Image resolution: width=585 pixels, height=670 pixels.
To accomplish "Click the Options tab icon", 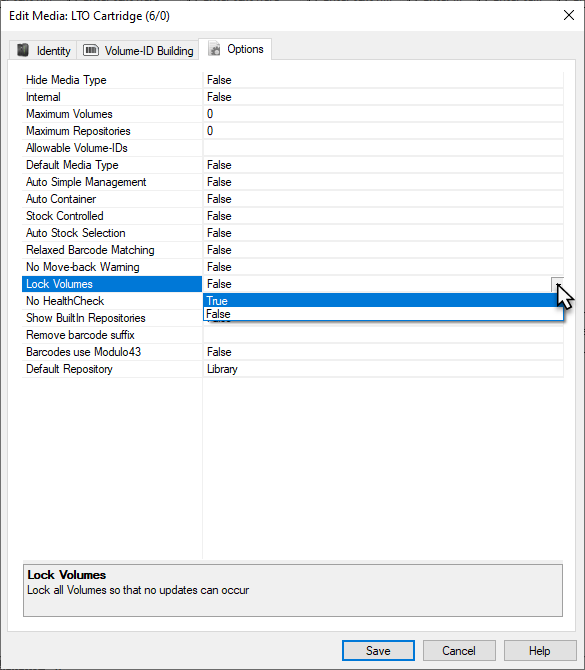I will tap(215, 49).
